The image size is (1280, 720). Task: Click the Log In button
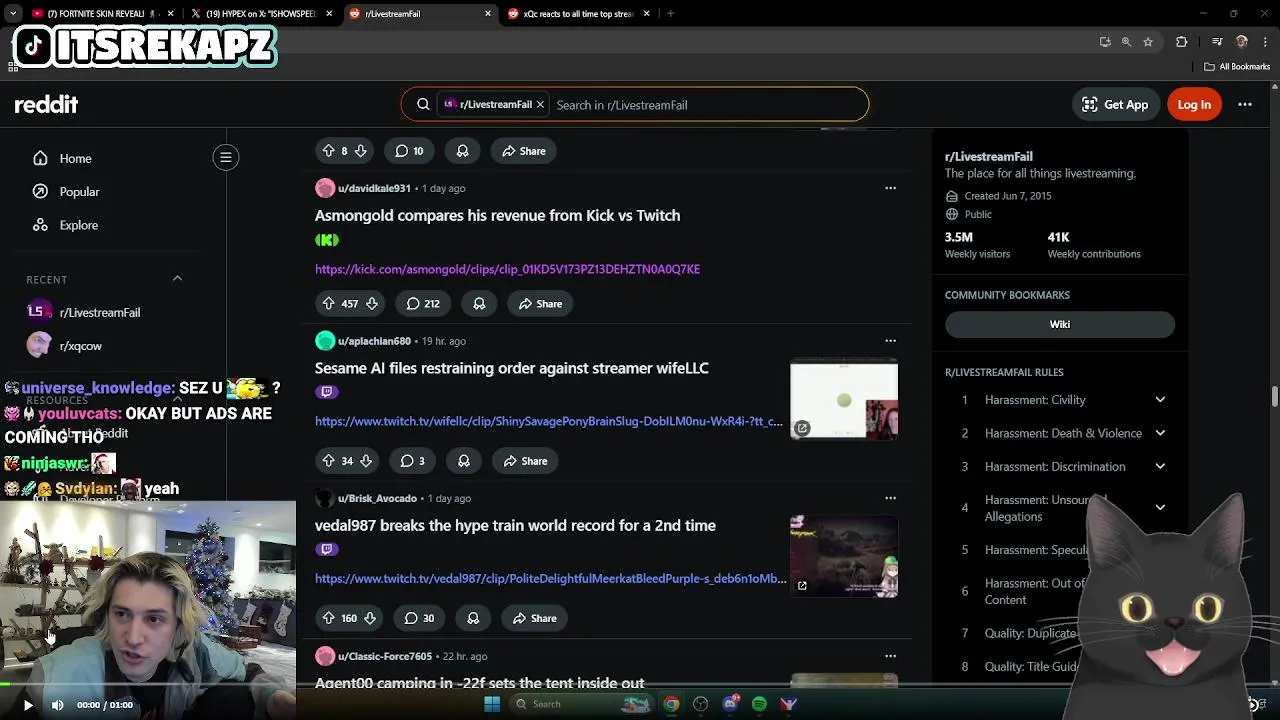(x=1194, y=104)
